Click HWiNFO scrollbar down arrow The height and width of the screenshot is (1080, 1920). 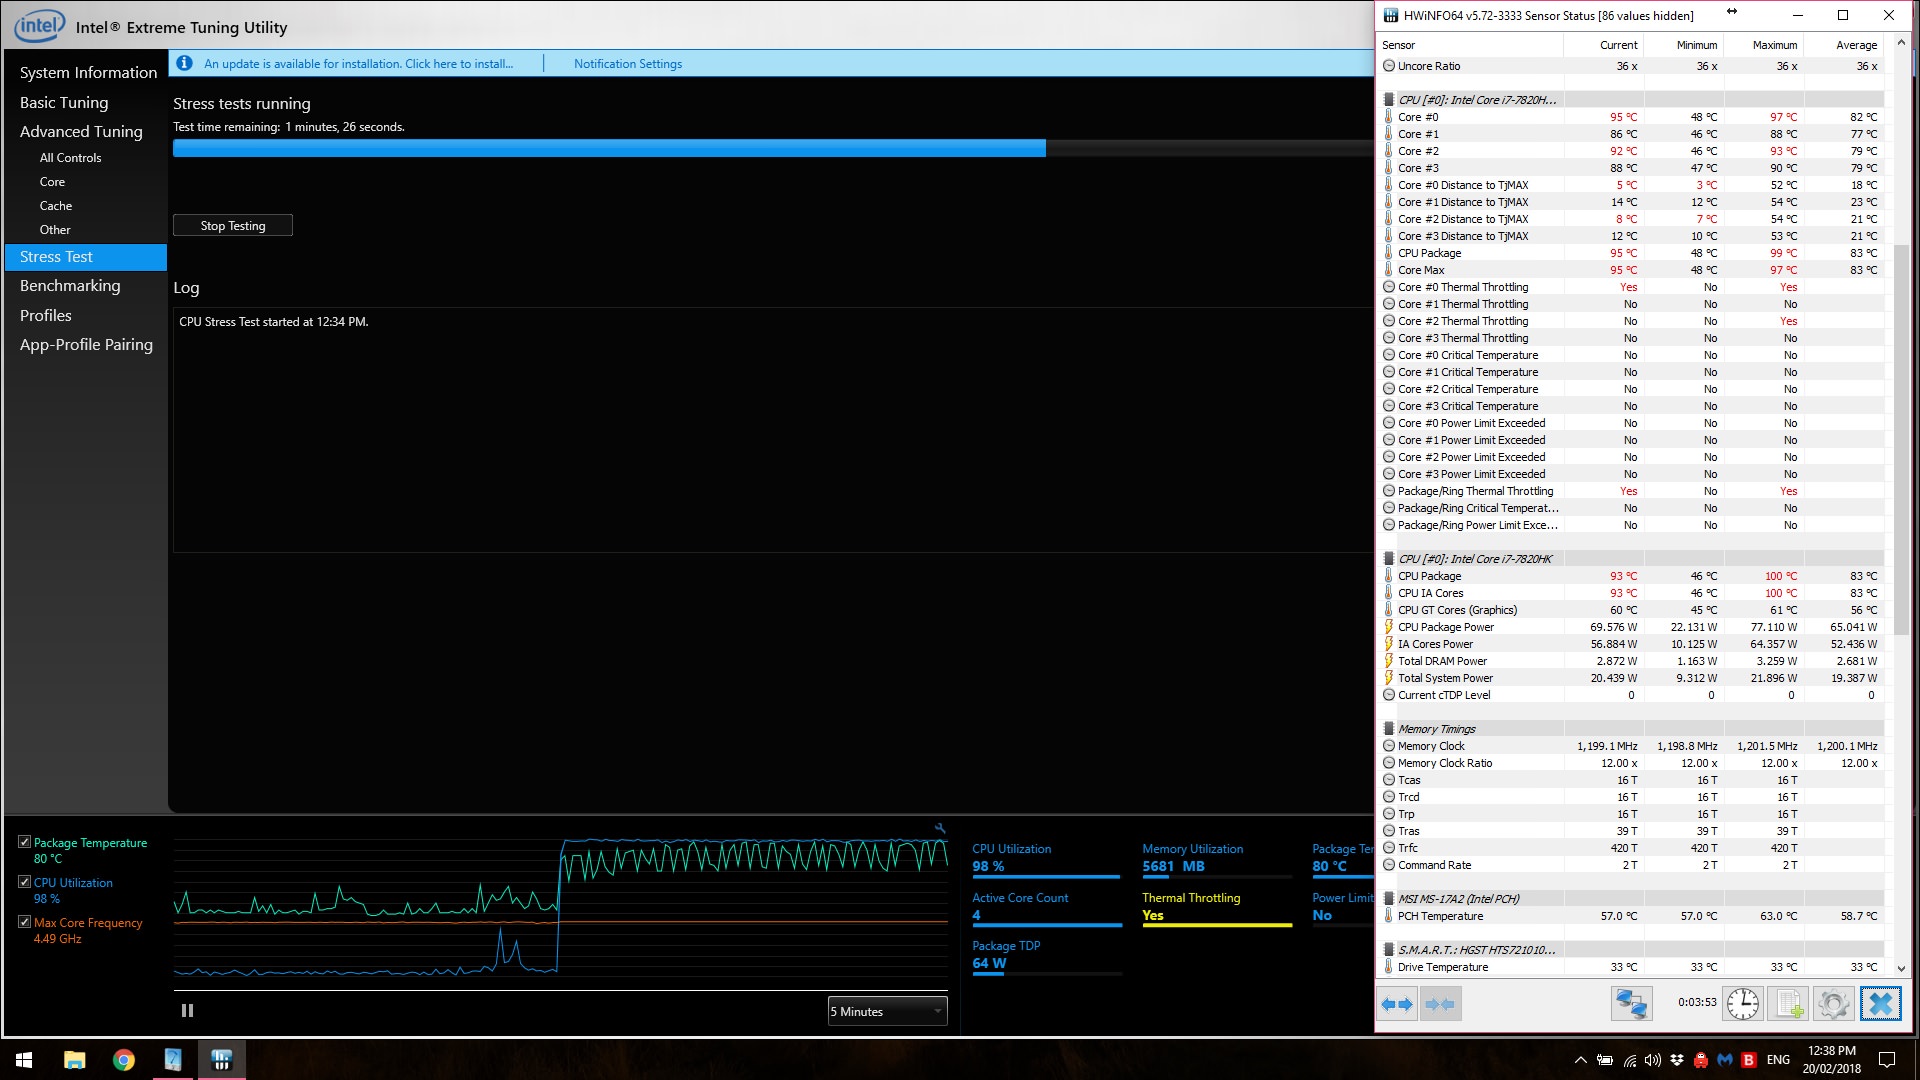1901,968
